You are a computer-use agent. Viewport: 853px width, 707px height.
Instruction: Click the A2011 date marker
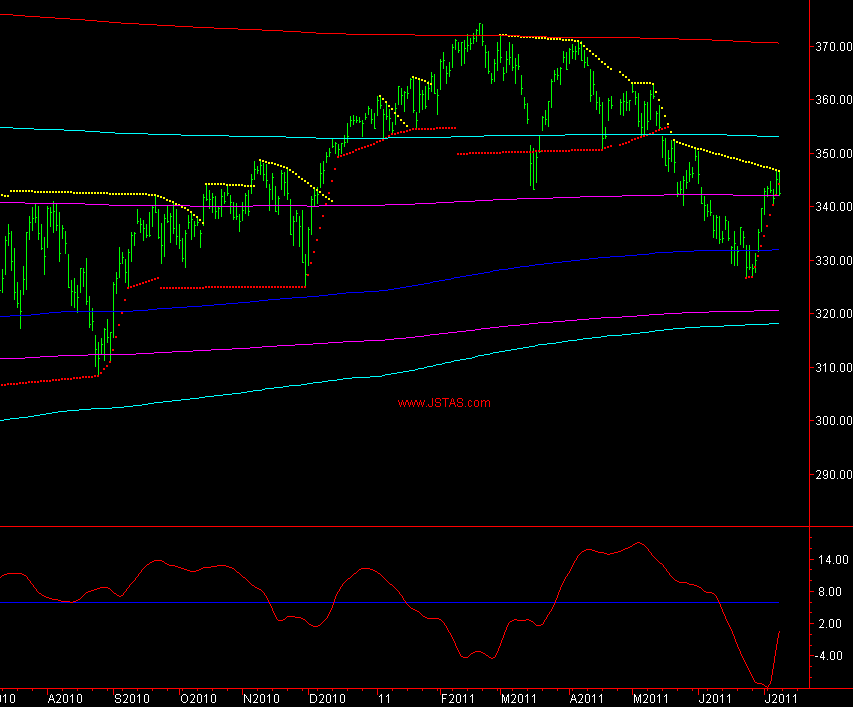pyautogui.click(x=585, y=698)
